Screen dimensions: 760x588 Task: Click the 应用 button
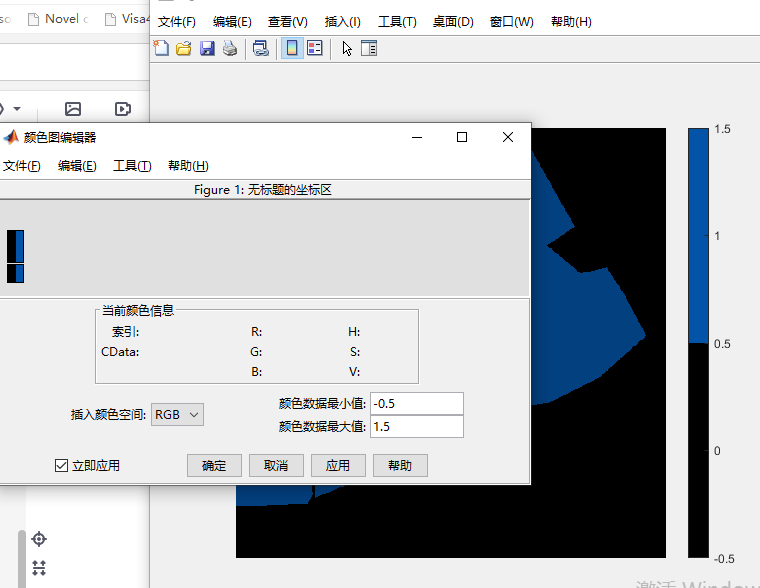(x=338, y=466)
